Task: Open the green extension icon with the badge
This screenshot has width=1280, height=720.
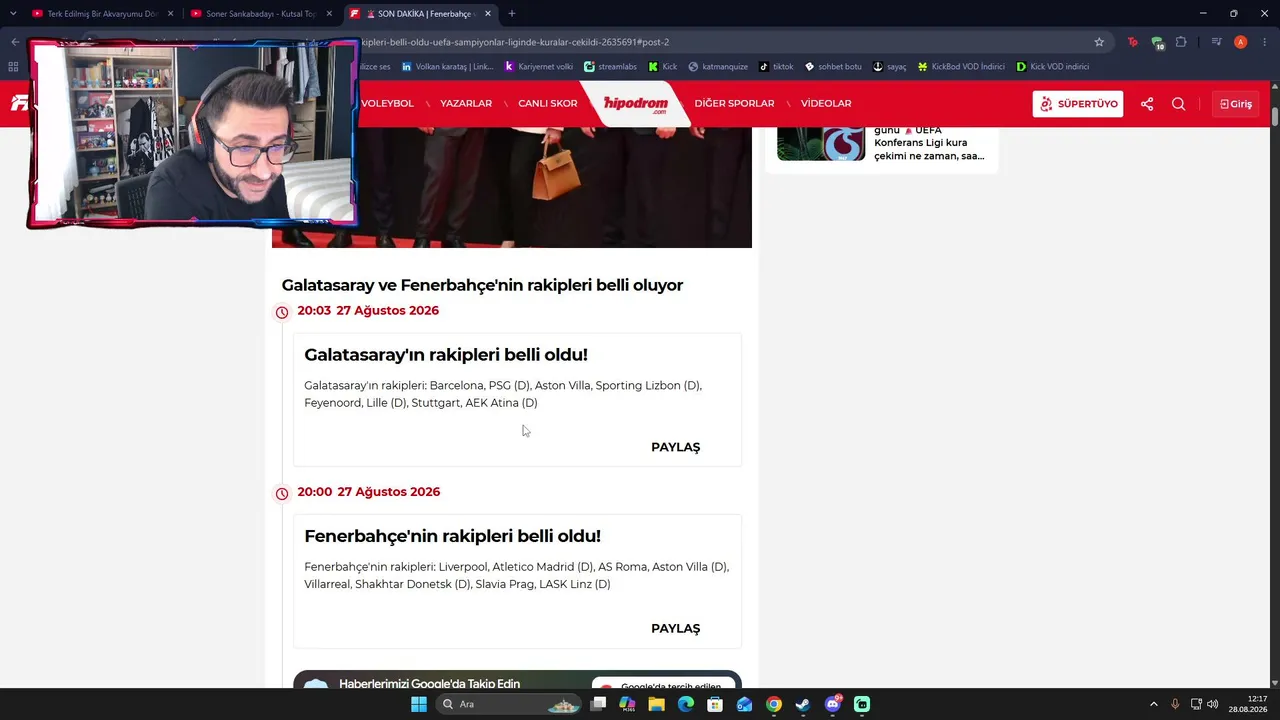Action: [x=1157, y=43]
